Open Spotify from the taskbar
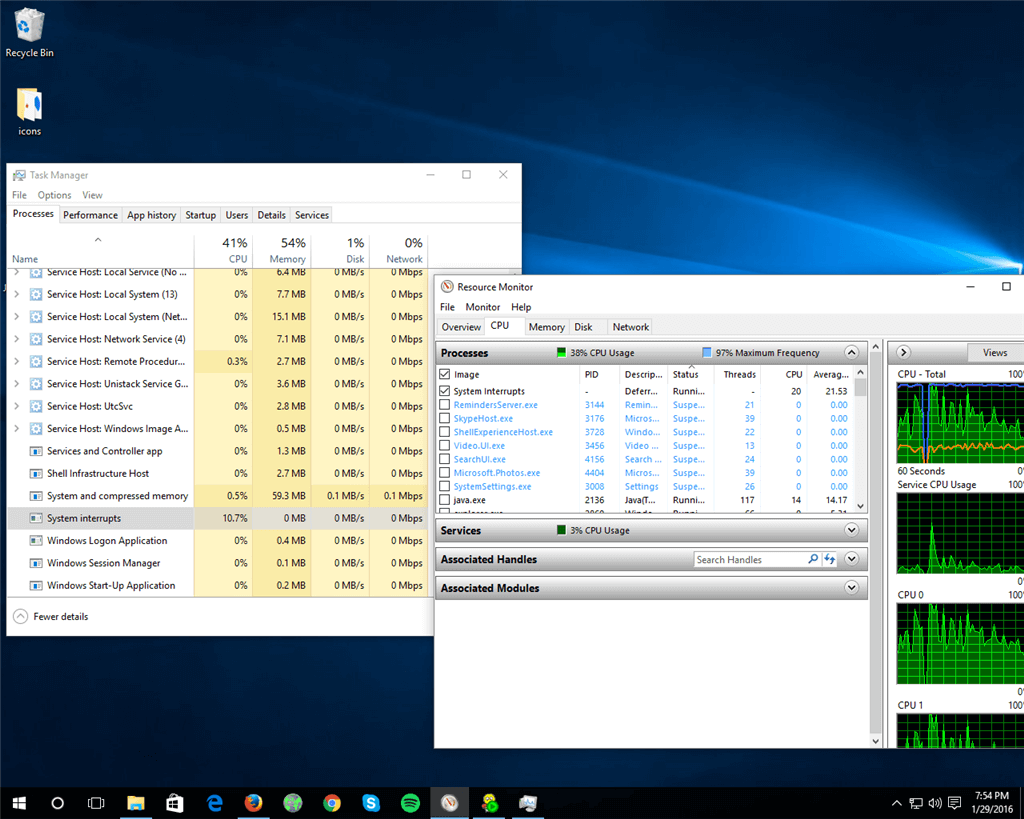Viewport: 1024px width, 819px height. pyautogui.click(x=410, y=802)
